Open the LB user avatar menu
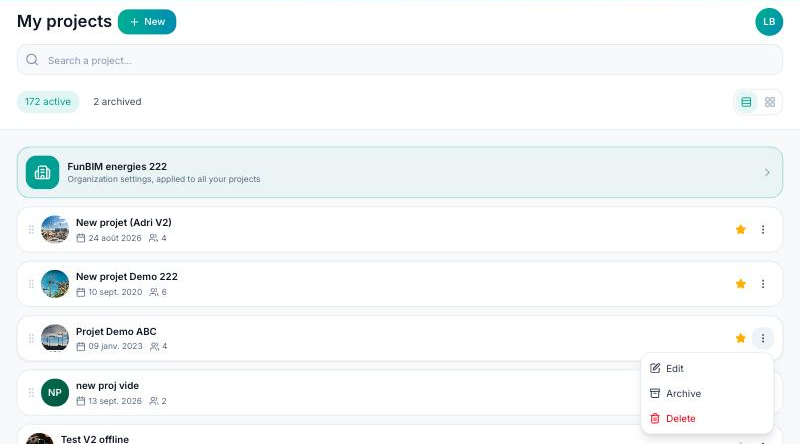The width and height of the screenshot is (800, 444). (769, 22)
